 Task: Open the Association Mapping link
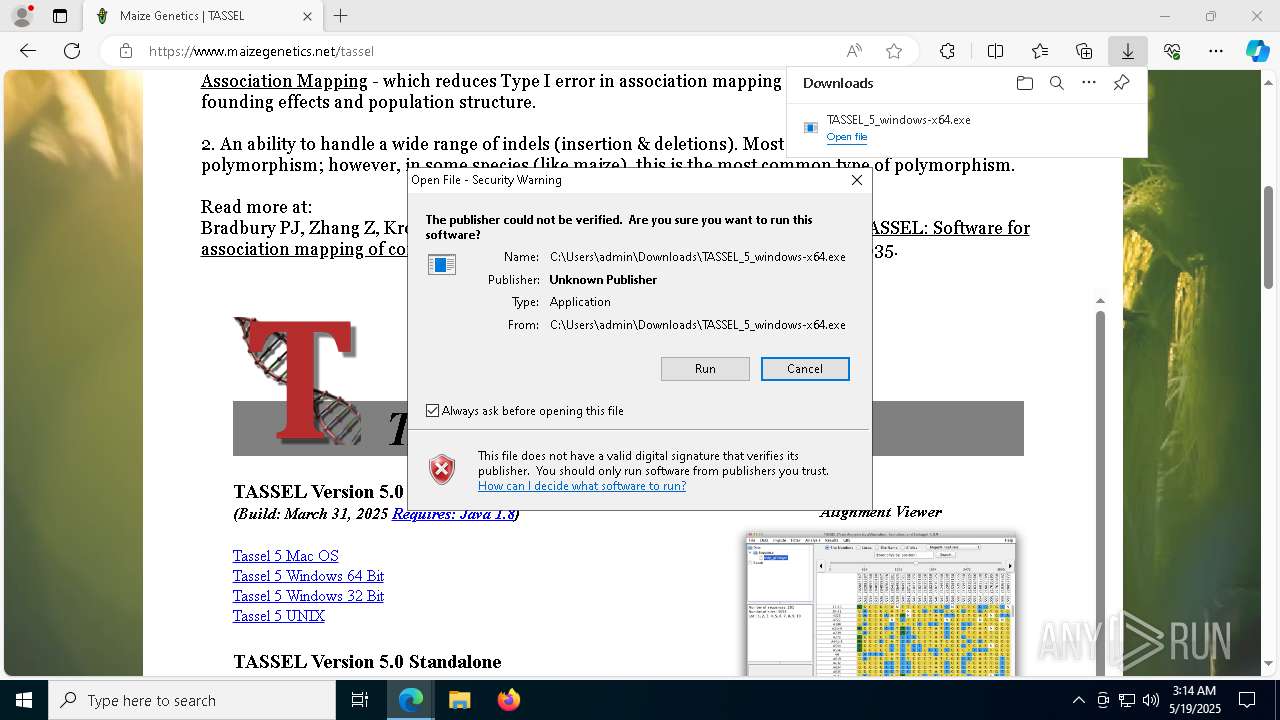click(x=284, y=81)
